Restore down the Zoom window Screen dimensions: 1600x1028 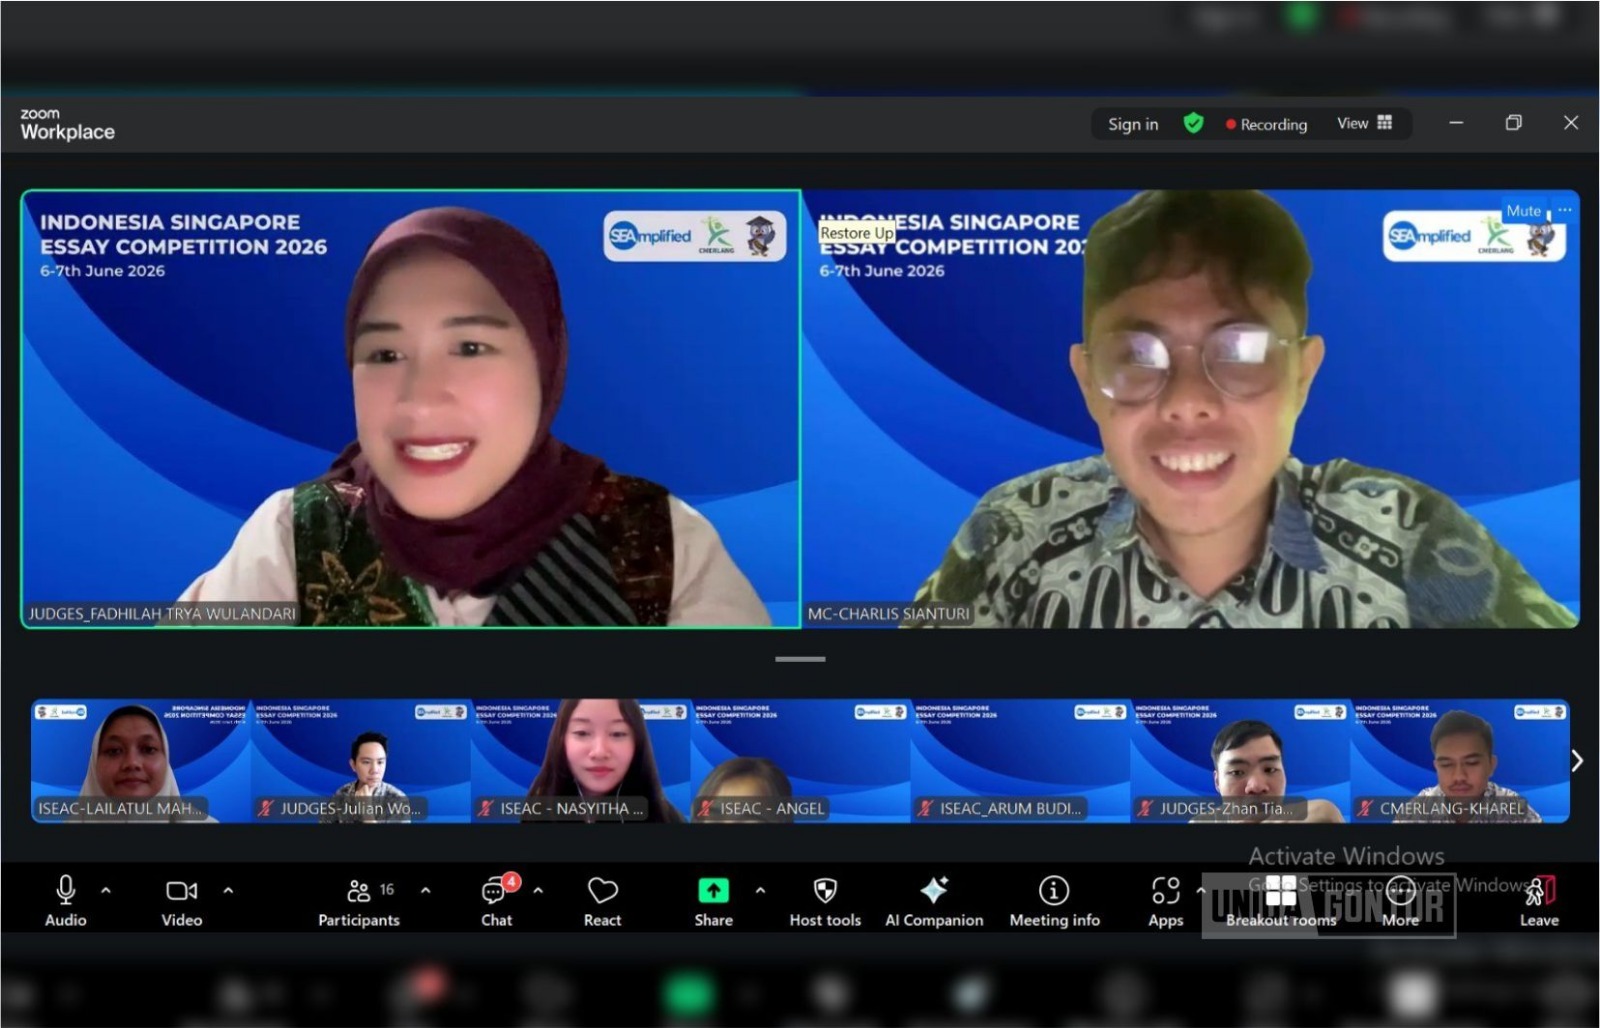pyautogui.click(x=1514, y=123)
